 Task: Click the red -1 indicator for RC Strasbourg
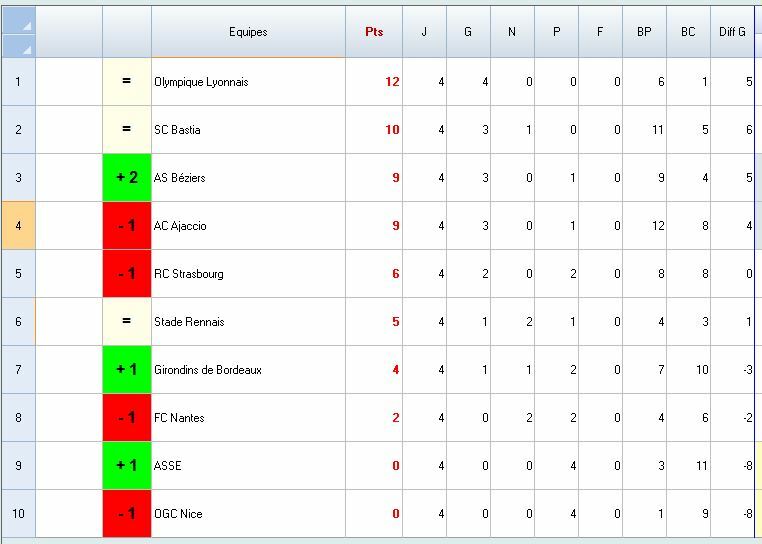tap(127, 274)
